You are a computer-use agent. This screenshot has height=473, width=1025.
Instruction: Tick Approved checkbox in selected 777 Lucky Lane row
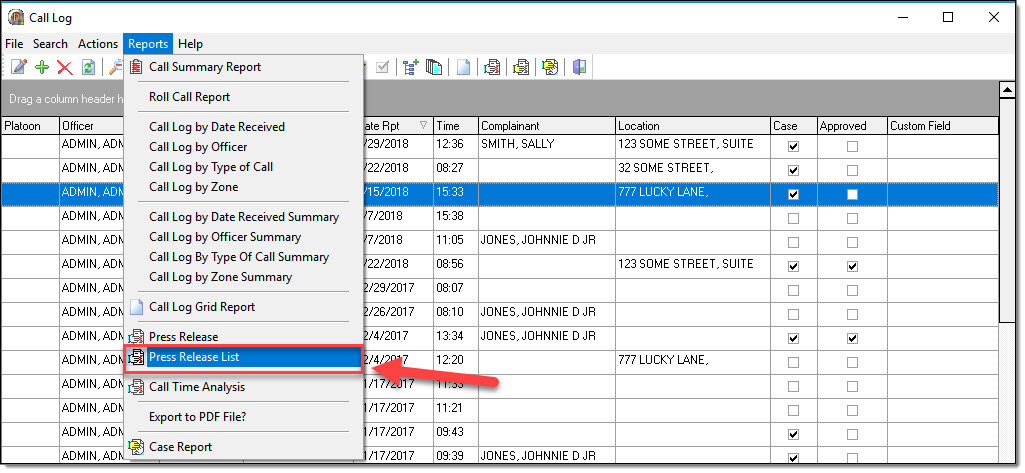852,194
